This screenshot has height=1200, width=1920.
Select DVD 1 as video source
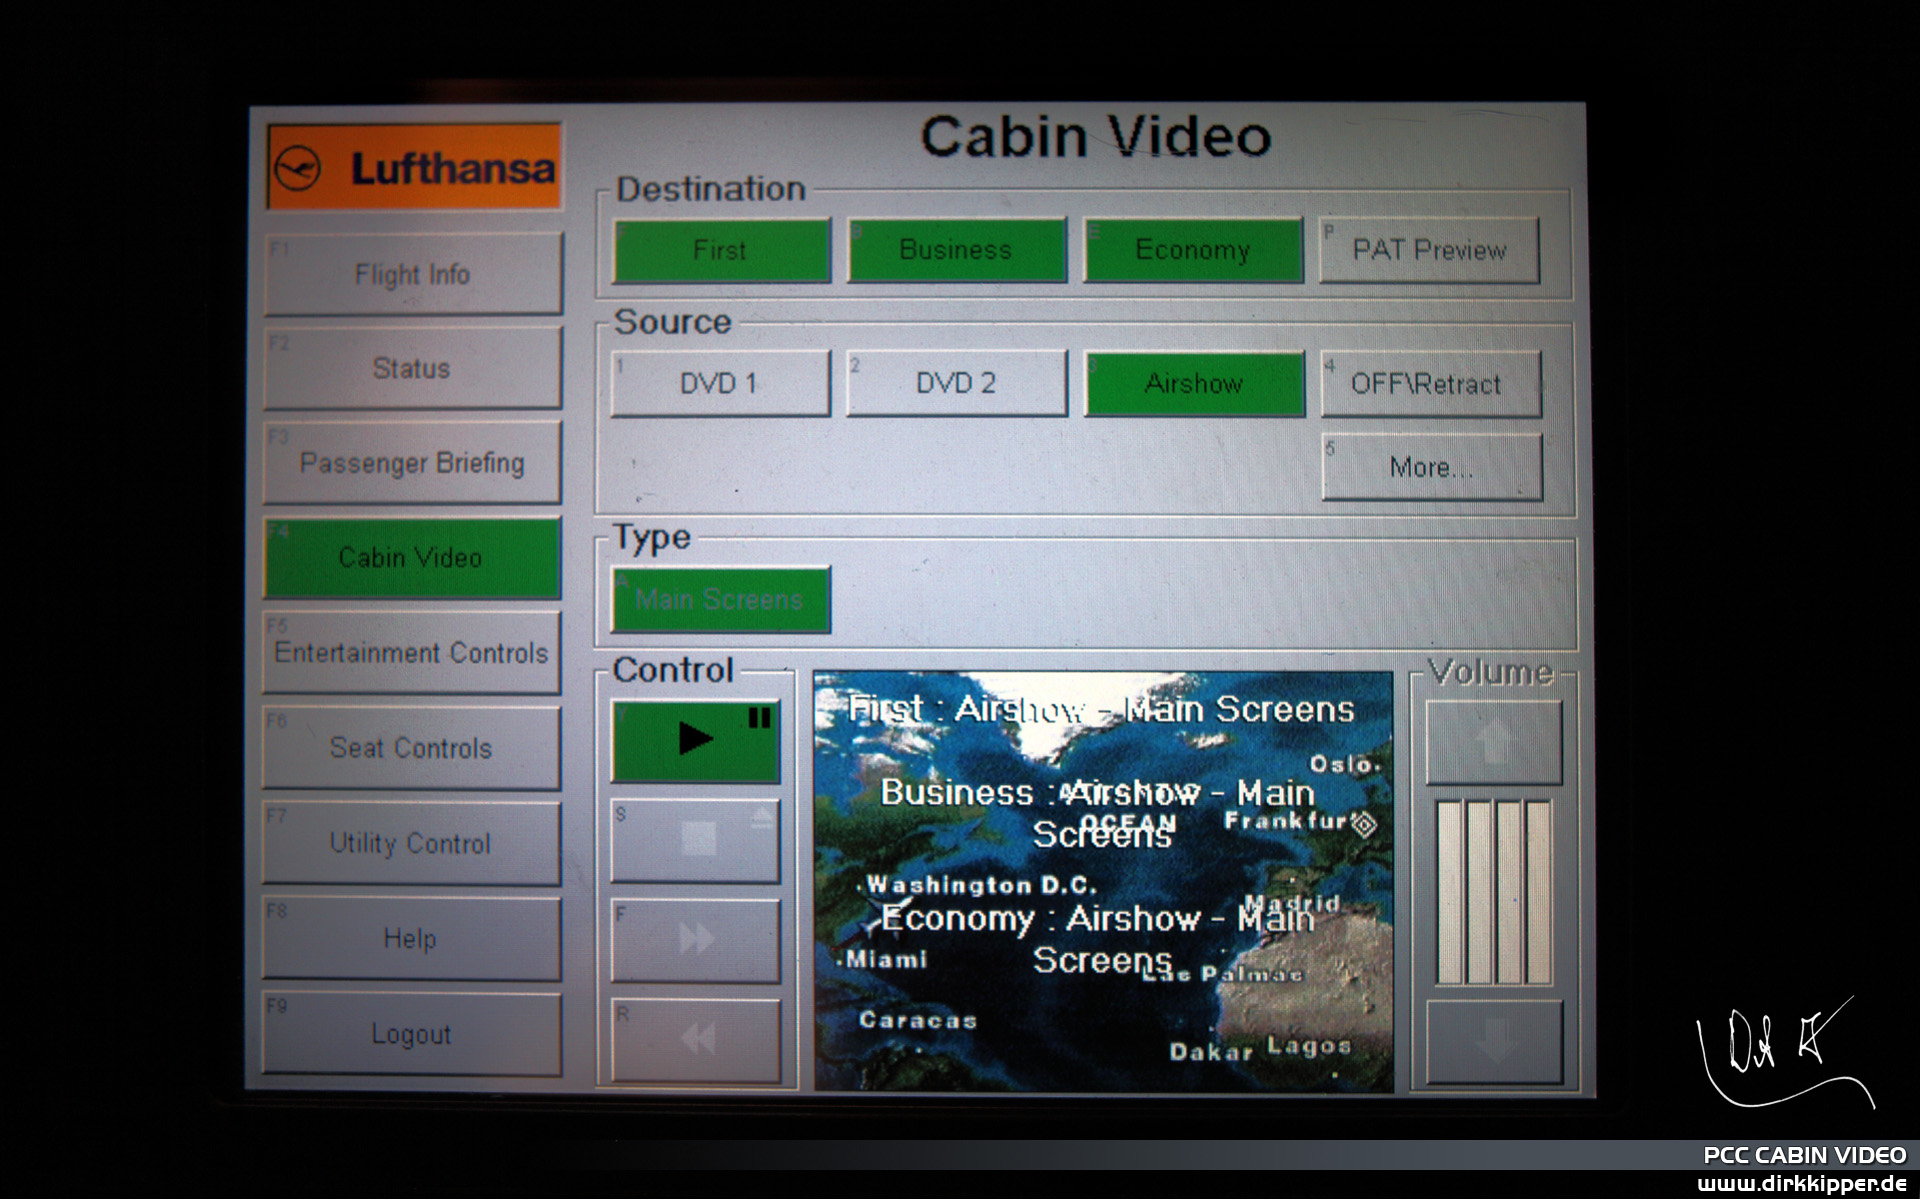coord(720,383)
